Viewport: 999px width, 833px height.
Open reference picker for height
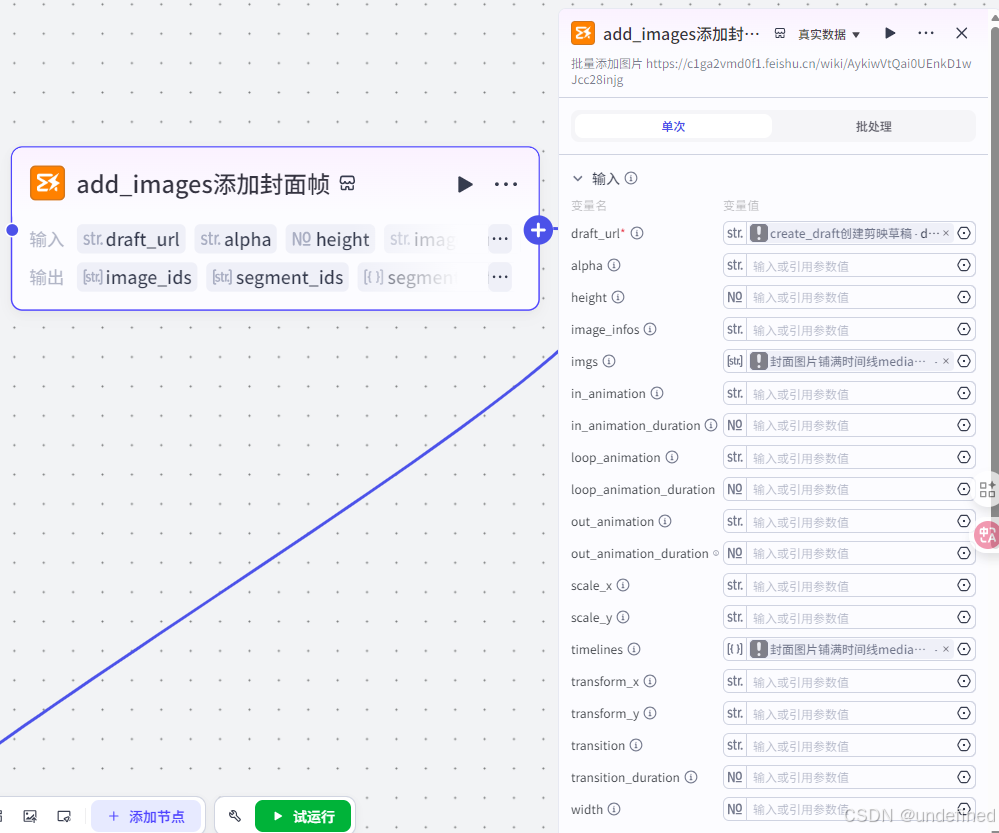point(964,297)
